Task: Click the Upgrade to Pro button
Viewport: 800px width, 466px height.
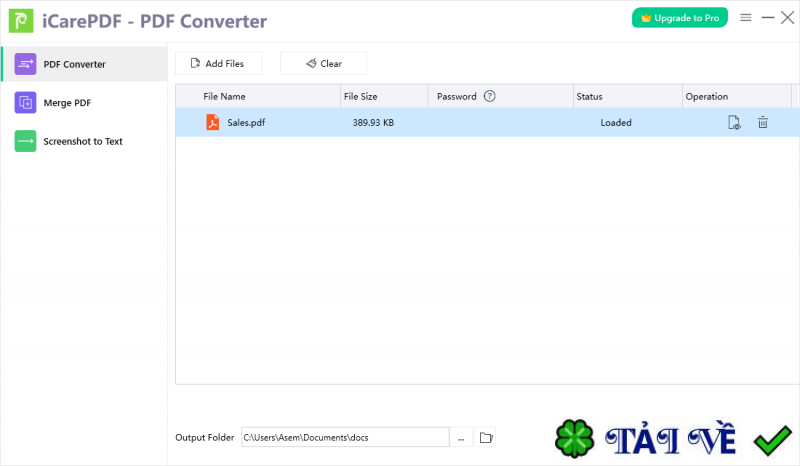Action: tap(680, 18)
